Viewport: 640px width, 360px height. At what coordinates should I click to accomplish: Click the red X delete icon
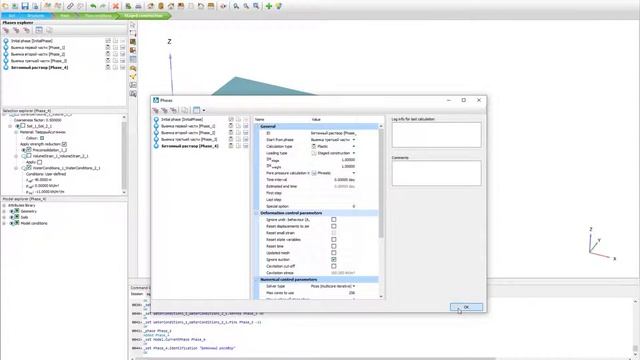(x=116, y=6)
